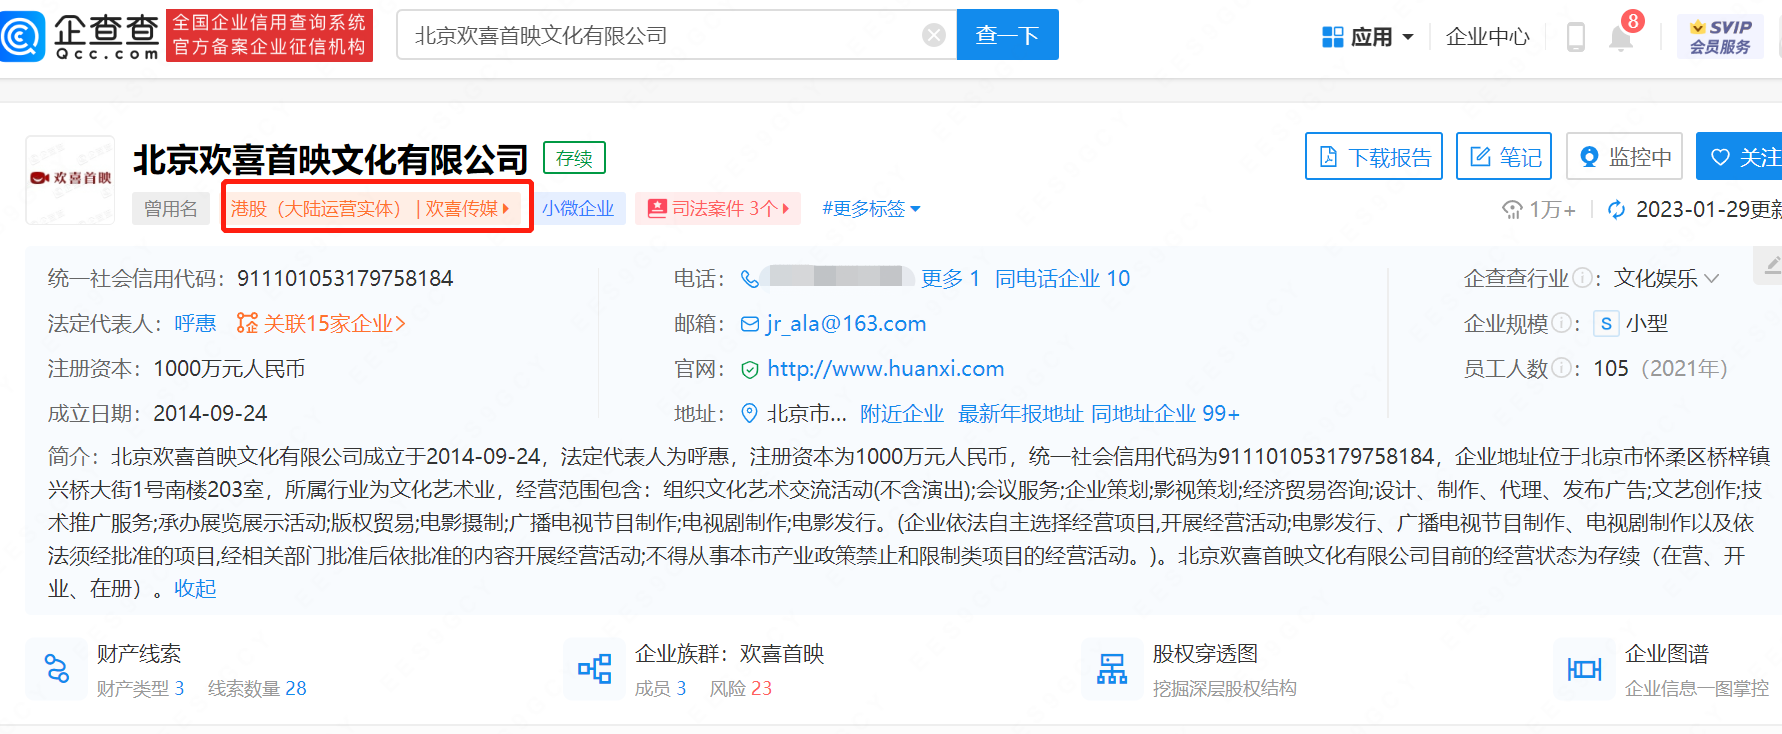Click the 欢喜首映 company logo thumbnail

(70, 179)
